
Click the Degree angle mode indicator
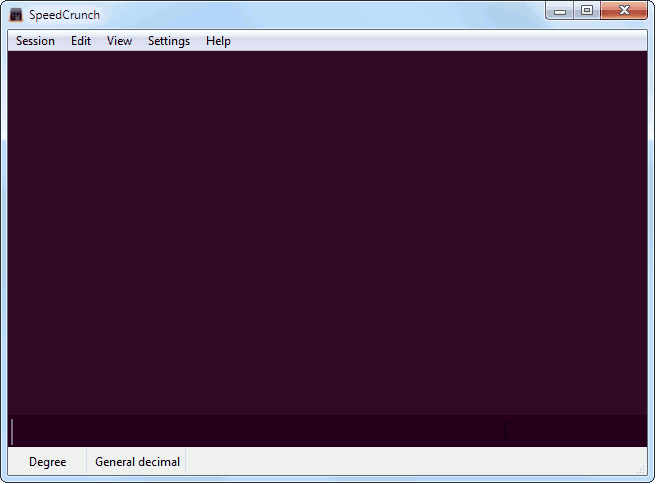click(x=47, y=462)
